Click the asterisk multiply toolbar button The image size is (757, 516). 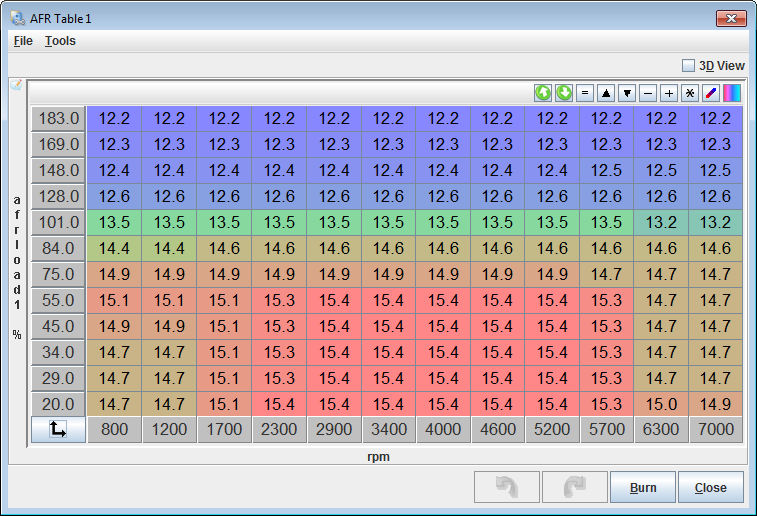[x=689, y=93]
